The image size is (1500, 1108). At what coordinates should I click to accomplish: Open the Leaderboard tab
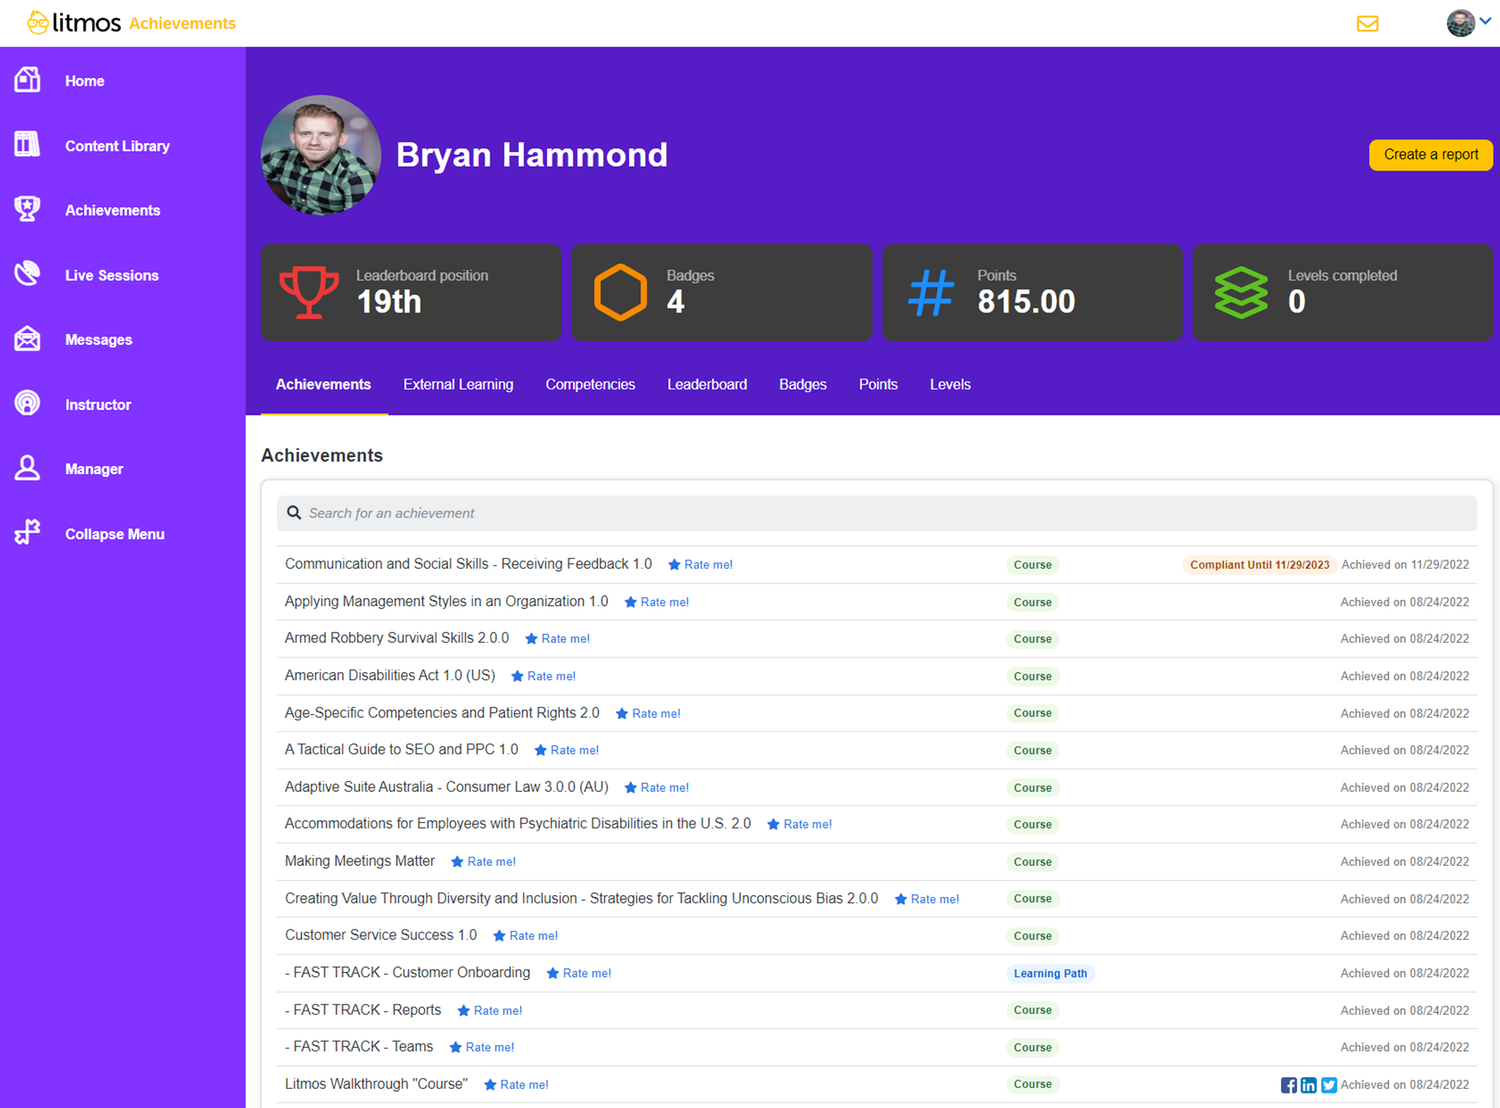pos(707,384)
